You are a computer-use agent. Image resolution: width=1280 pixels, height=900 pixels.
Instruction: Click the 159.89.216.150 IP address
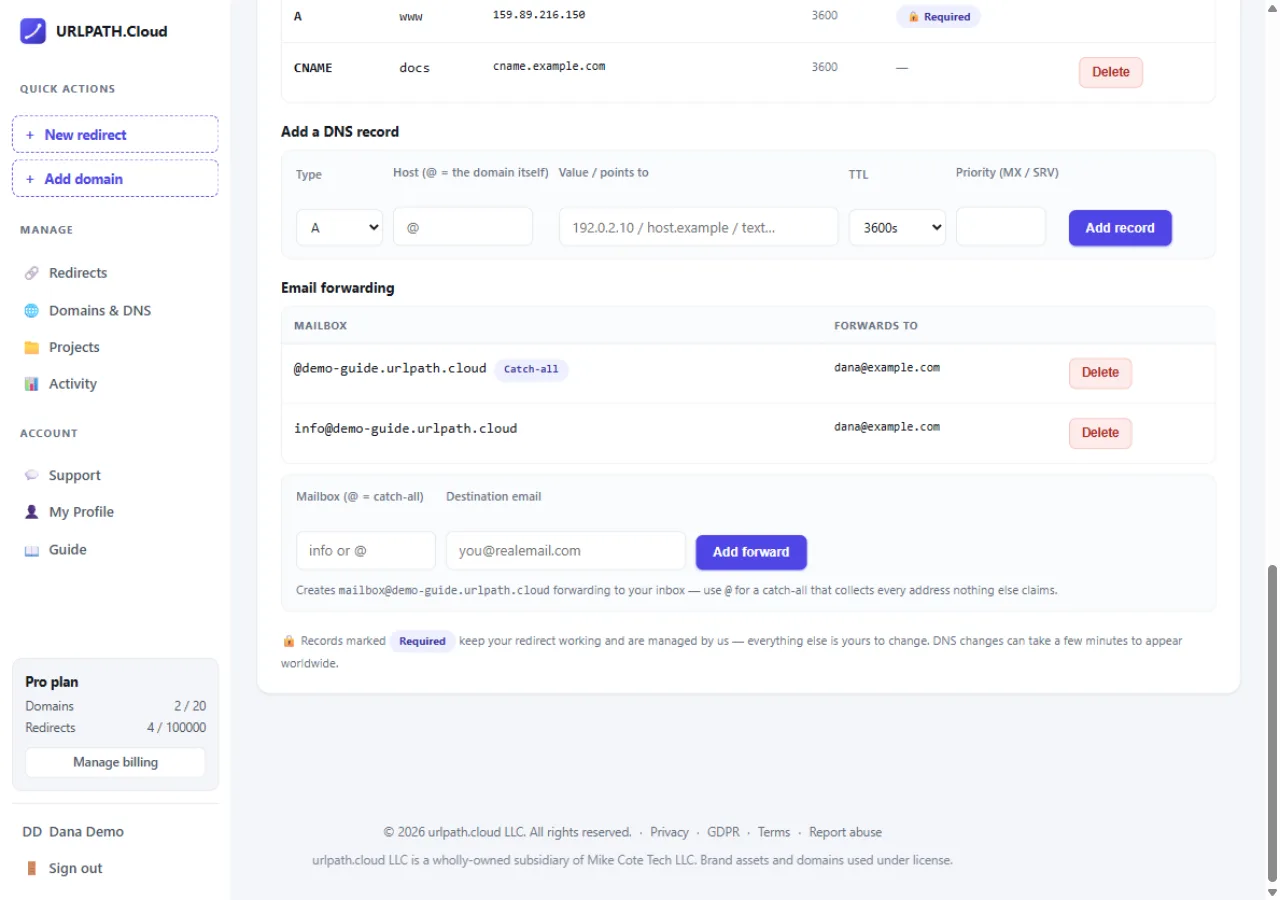point(539,15)
